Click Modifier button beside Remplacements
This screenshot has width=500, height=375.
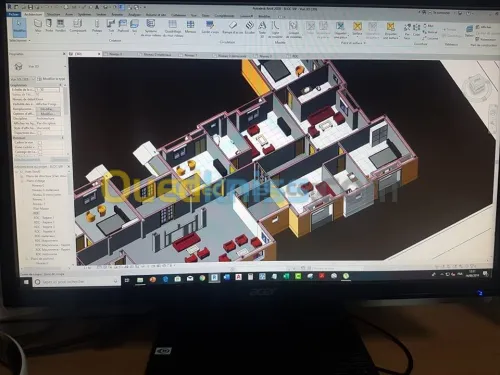tap(48, 109)
